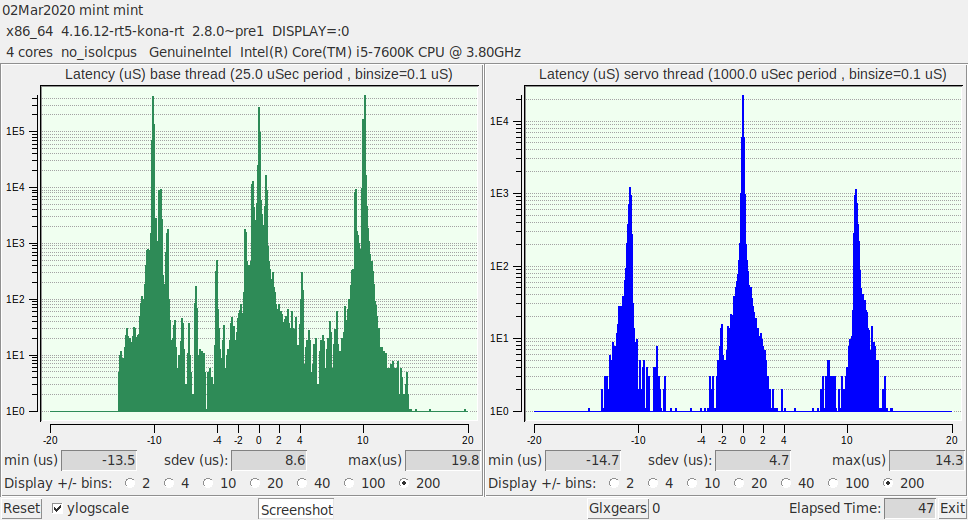Screen dimensions: 968x520
Task: Click the Intel Core i5-7600K CPU text
Action: click(x=380, y=52)
